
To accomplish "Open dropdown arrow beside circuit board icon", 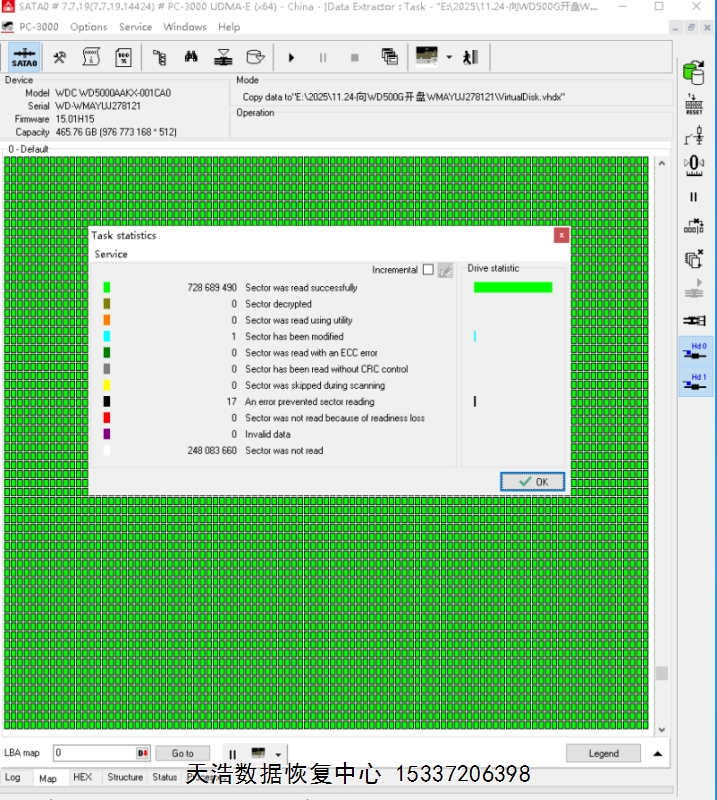I will (x=449, y=57).
